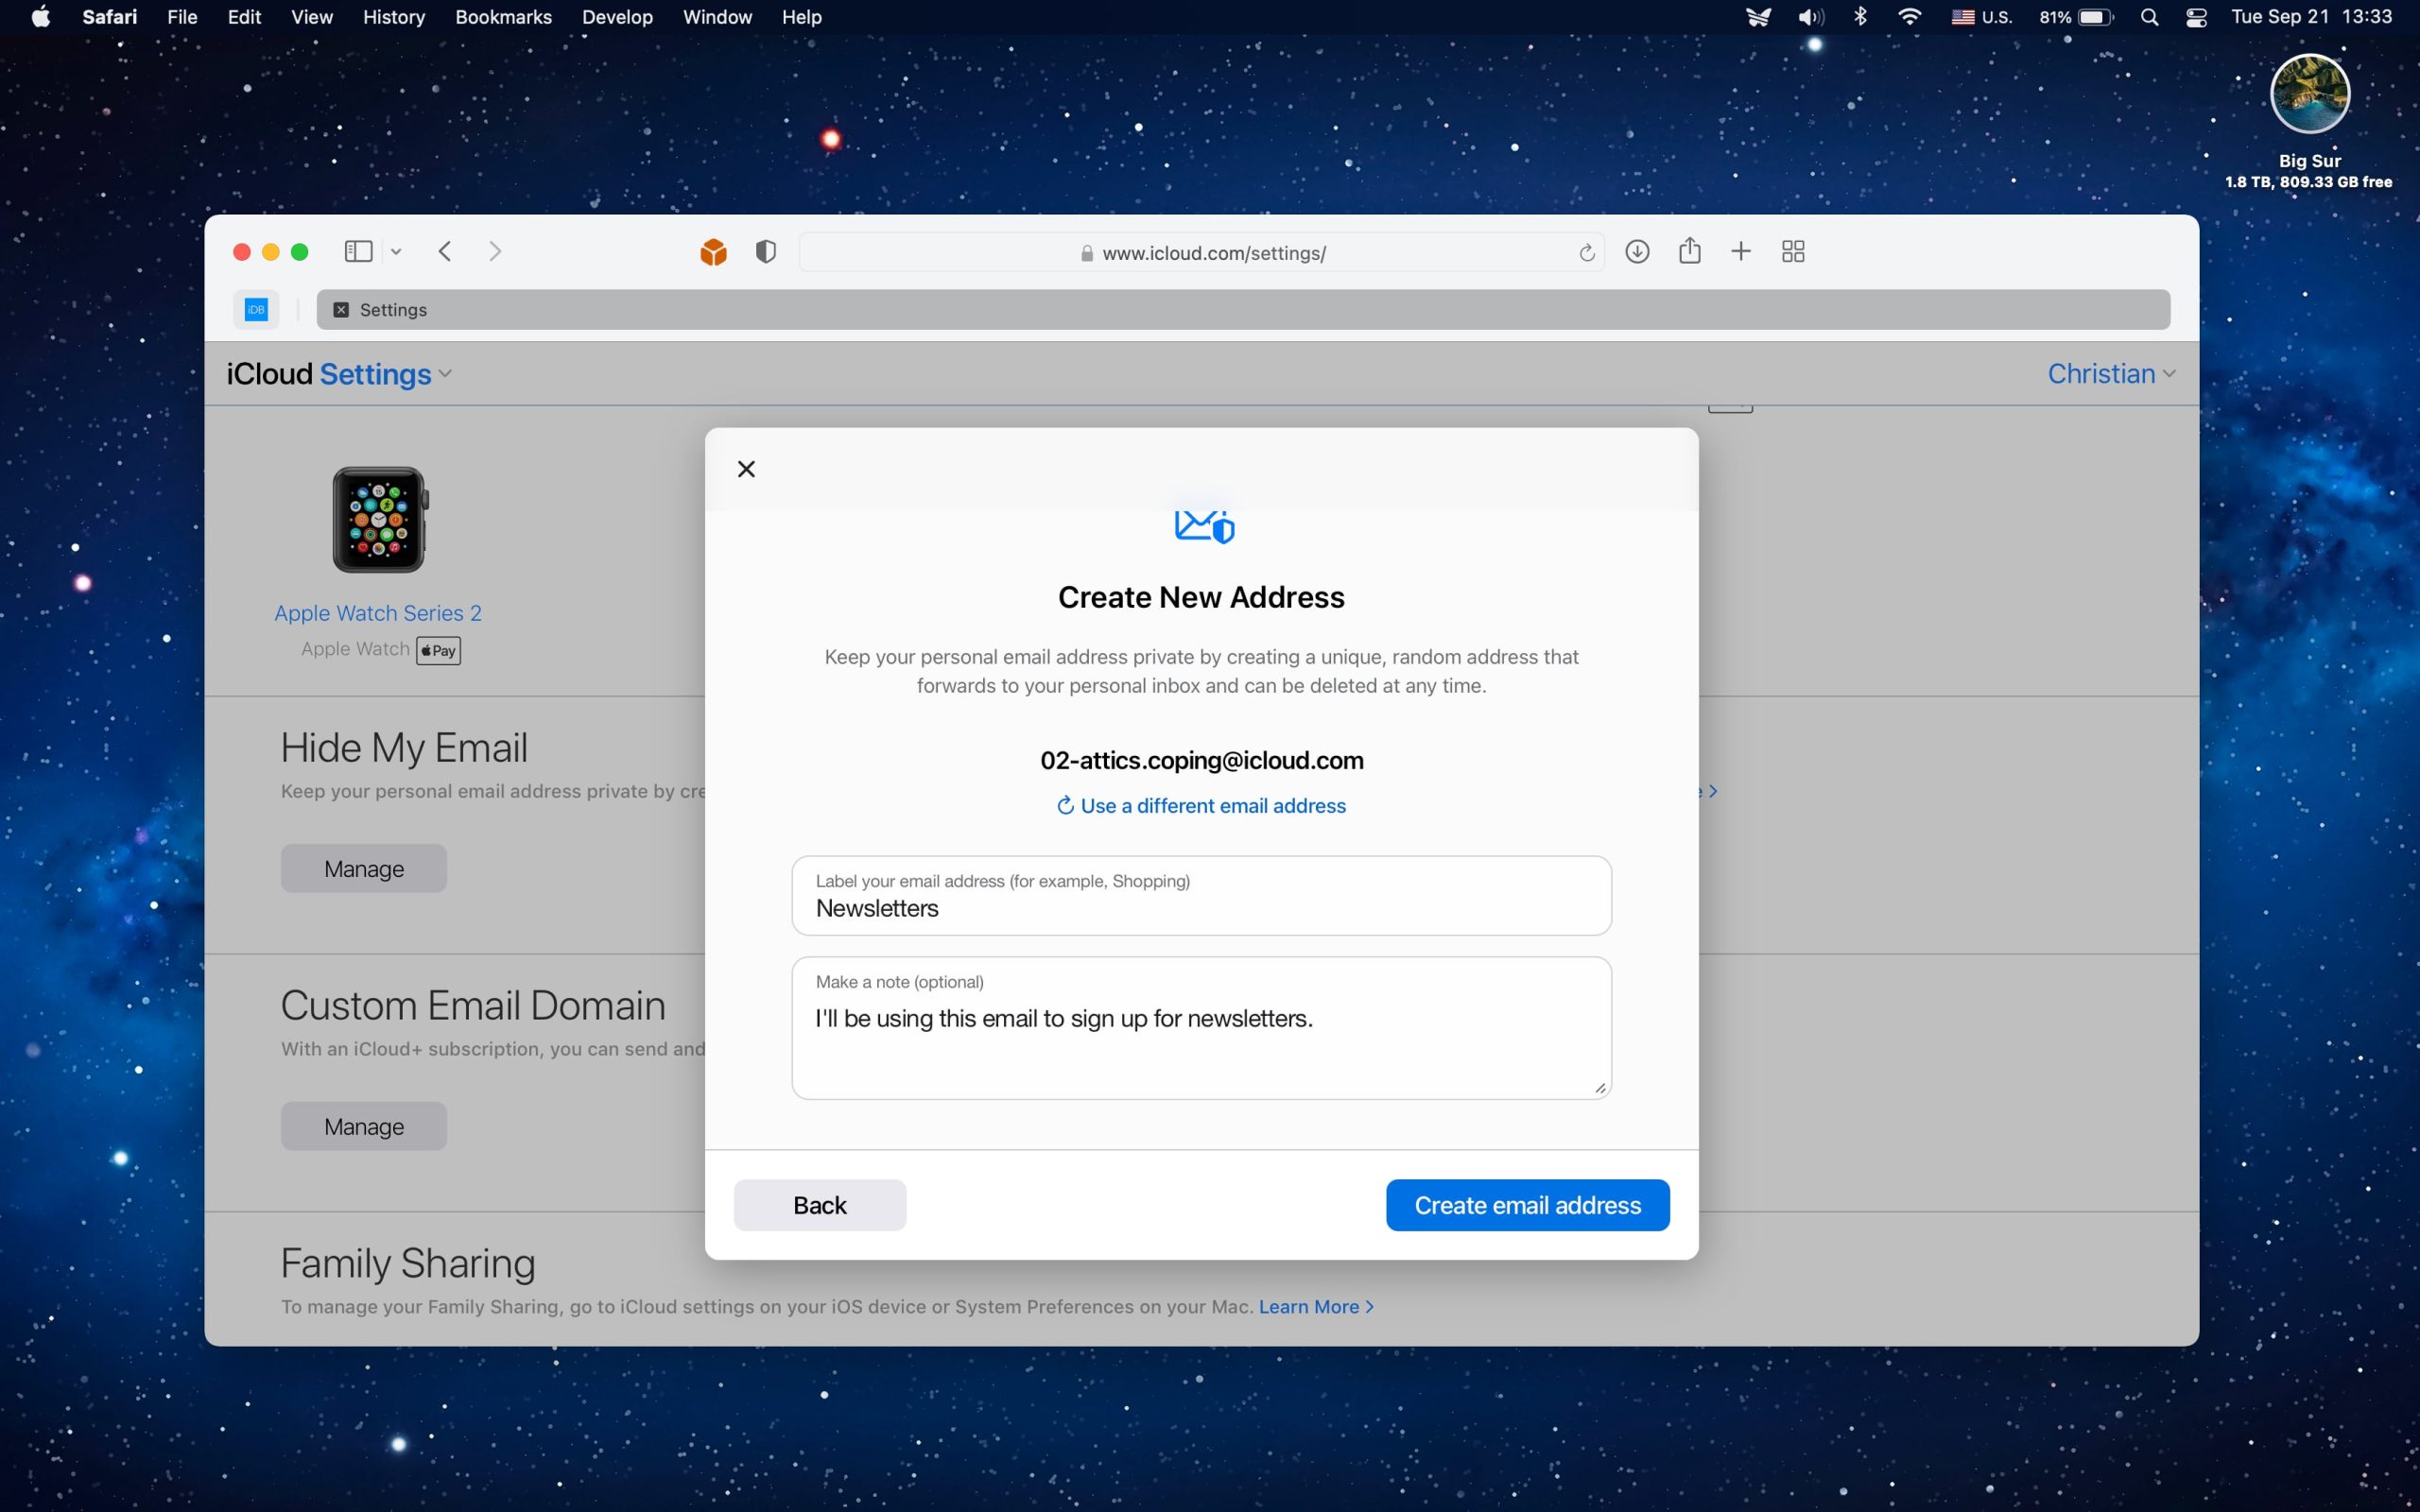Open Control Center
This screenshot has width=2420, height=1512.
pos(2196,17)
